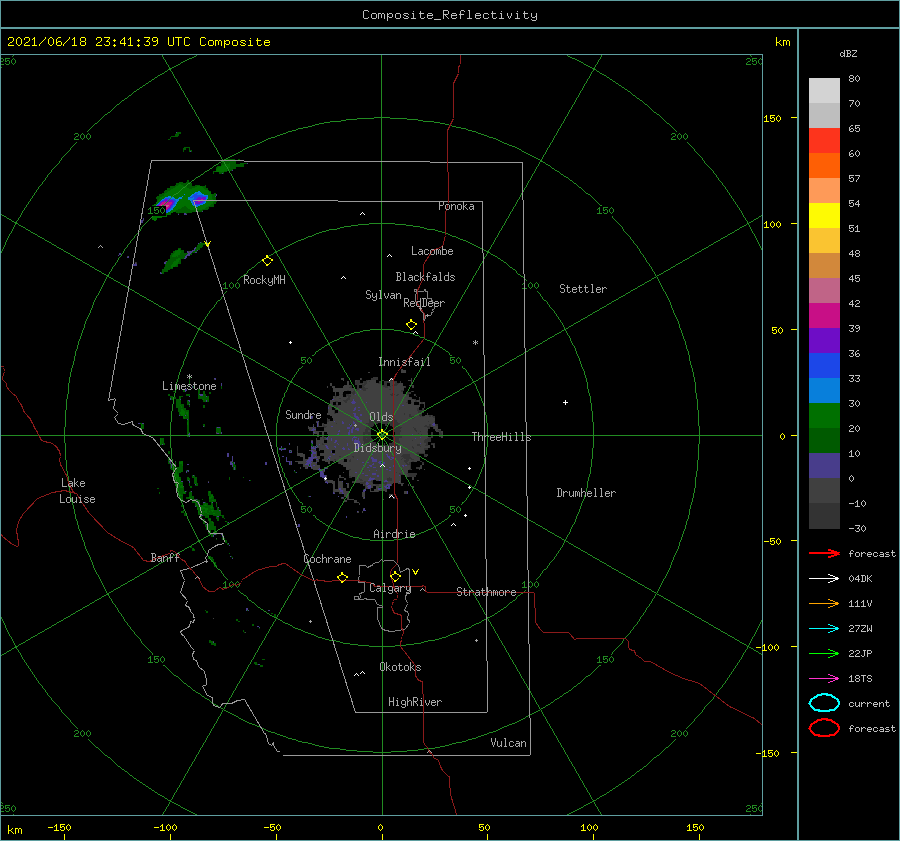Viewport: 900px width, 841px height.
Task: Click the white 04DK arrow in legend
Action: (824, 578)
